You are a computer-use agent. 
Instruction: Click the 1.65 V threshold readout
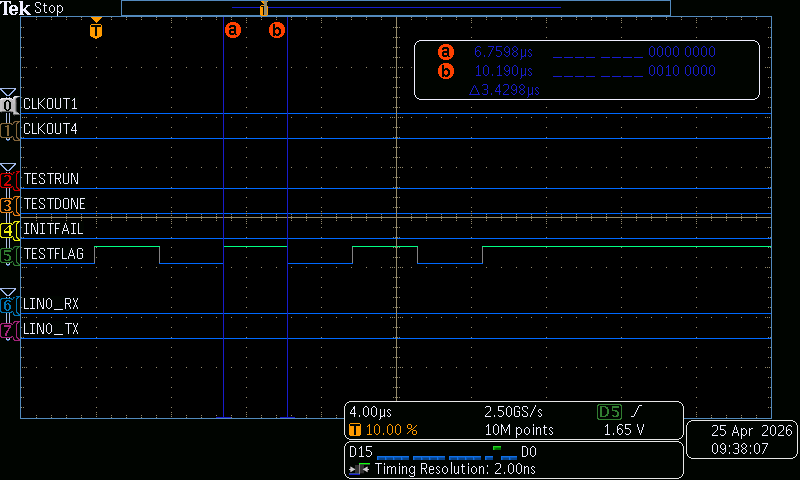pyautogui.click(x=623, y=430)
